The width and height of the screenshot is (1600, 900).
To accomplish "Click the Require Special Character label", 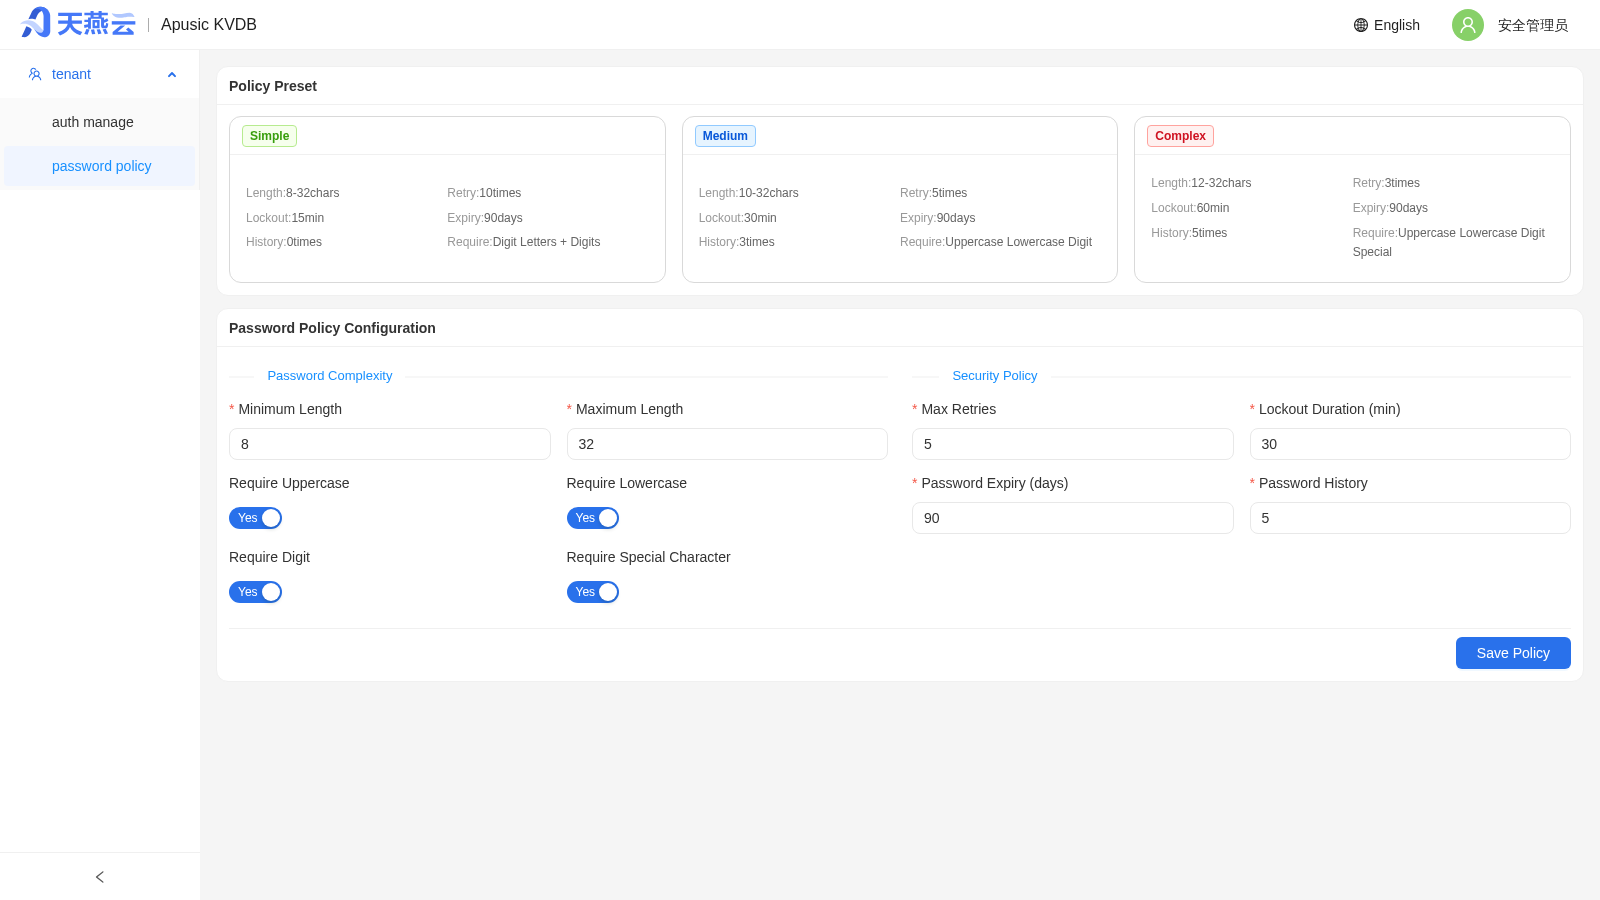I will click(649, 557).
